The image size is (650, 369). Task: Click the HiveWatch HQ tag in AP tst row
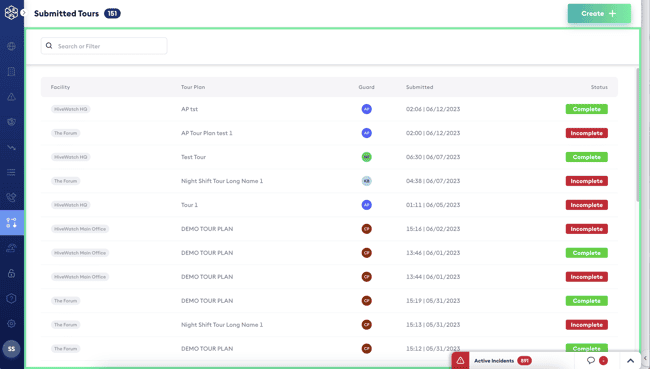71,109
